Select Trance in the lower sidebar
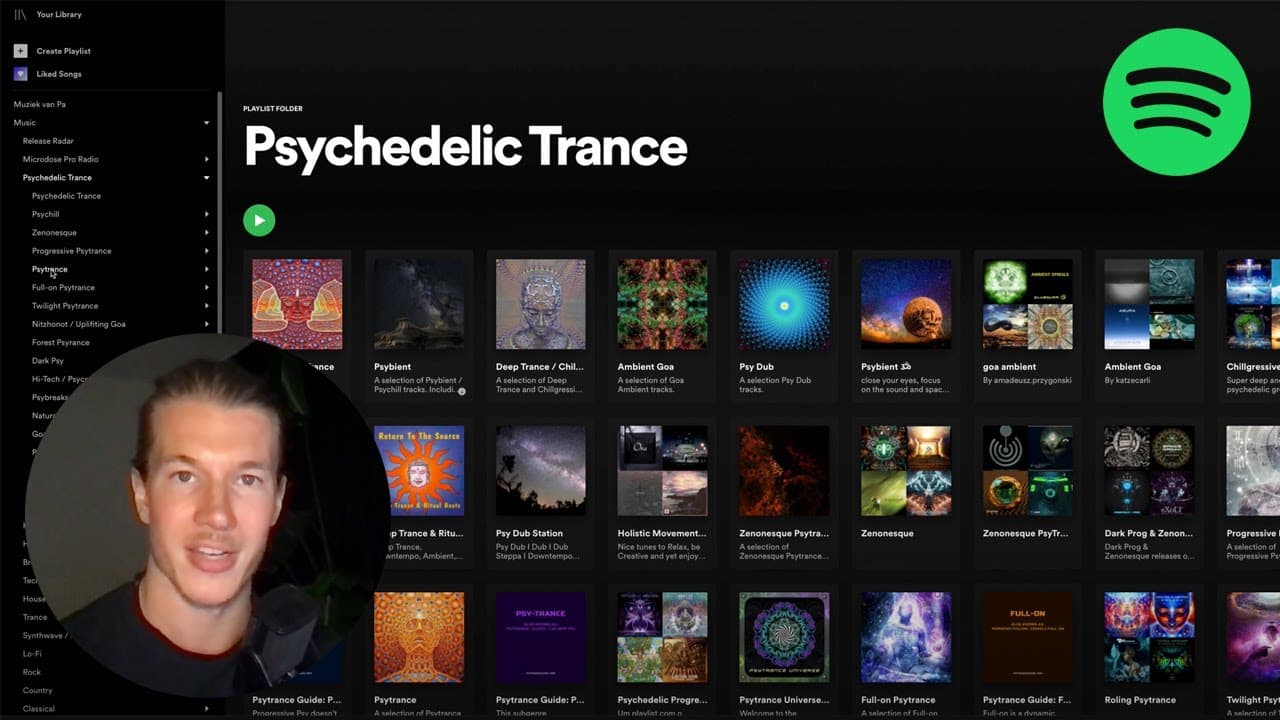 tap(35, 617)
